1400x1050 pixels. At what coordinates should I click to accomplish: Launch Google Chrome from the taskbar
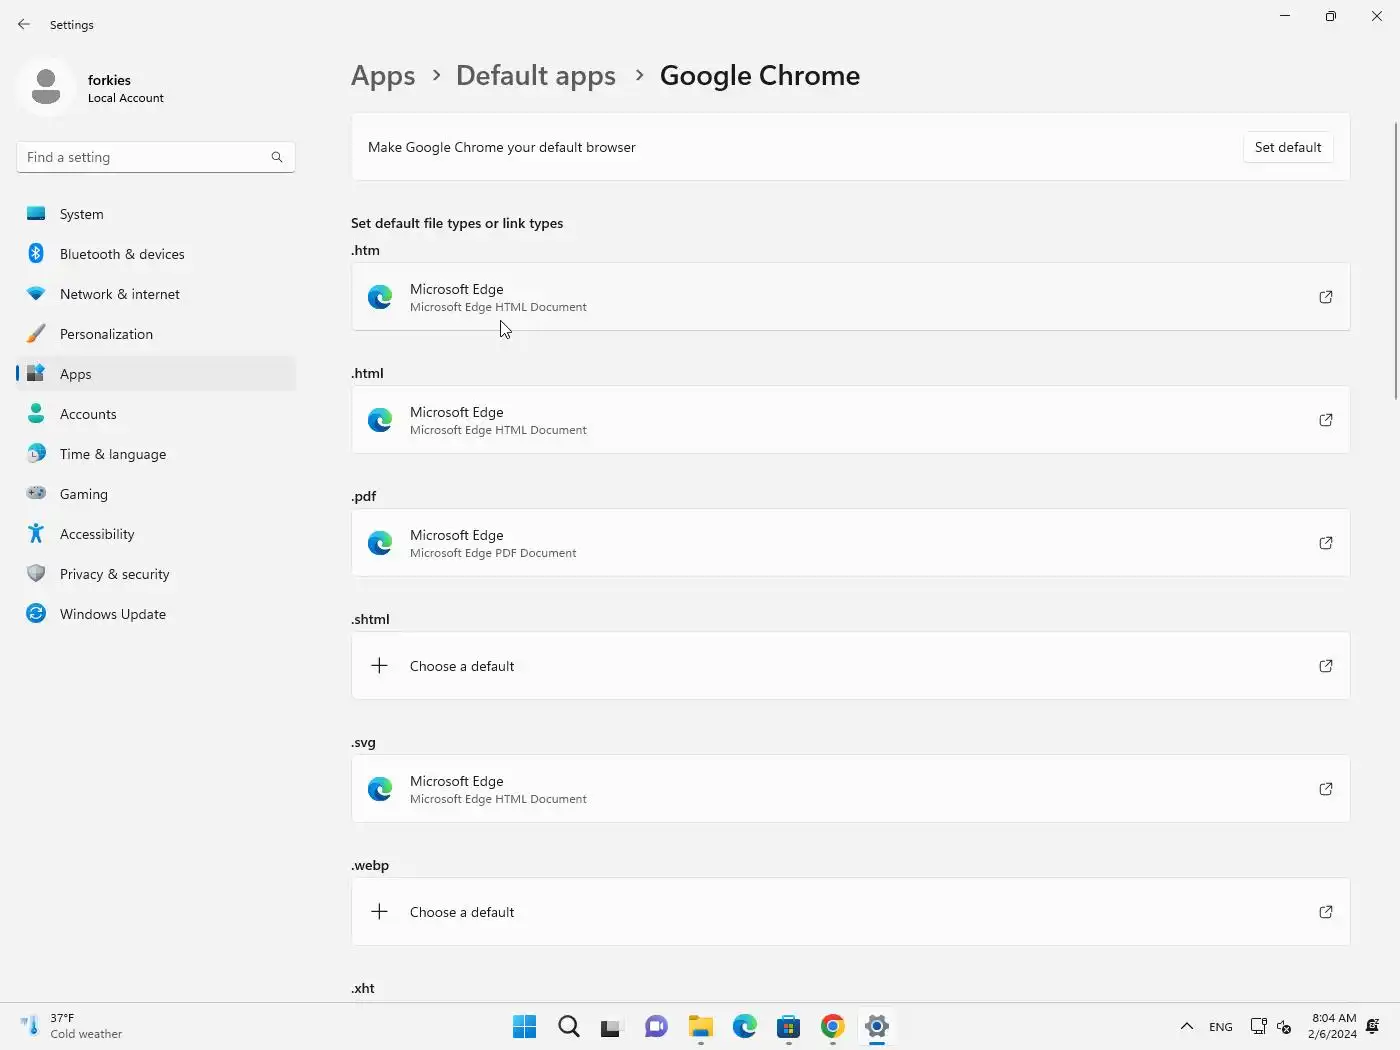point(833,1027)
